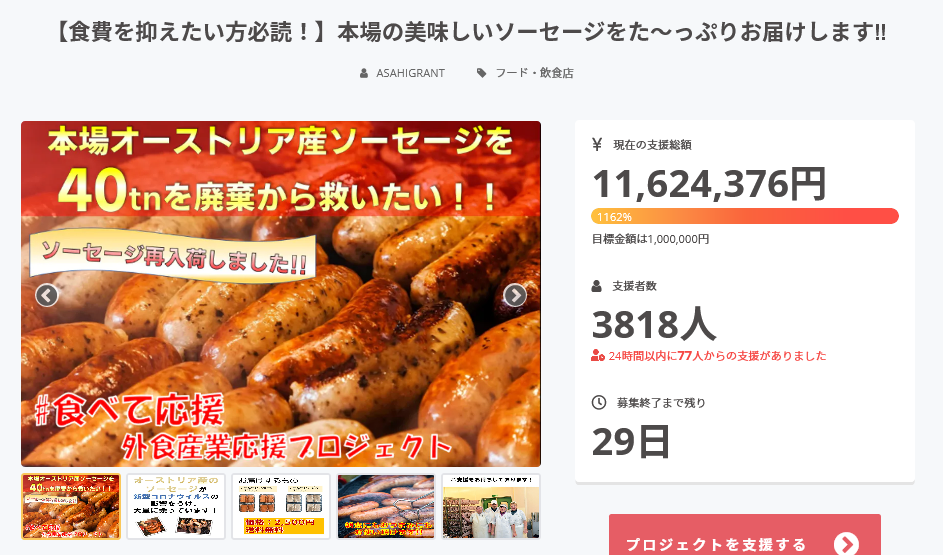Click the red supporter icon beside 24時間以内
Viewport: 943px width, 555px height.
point(598,356)
